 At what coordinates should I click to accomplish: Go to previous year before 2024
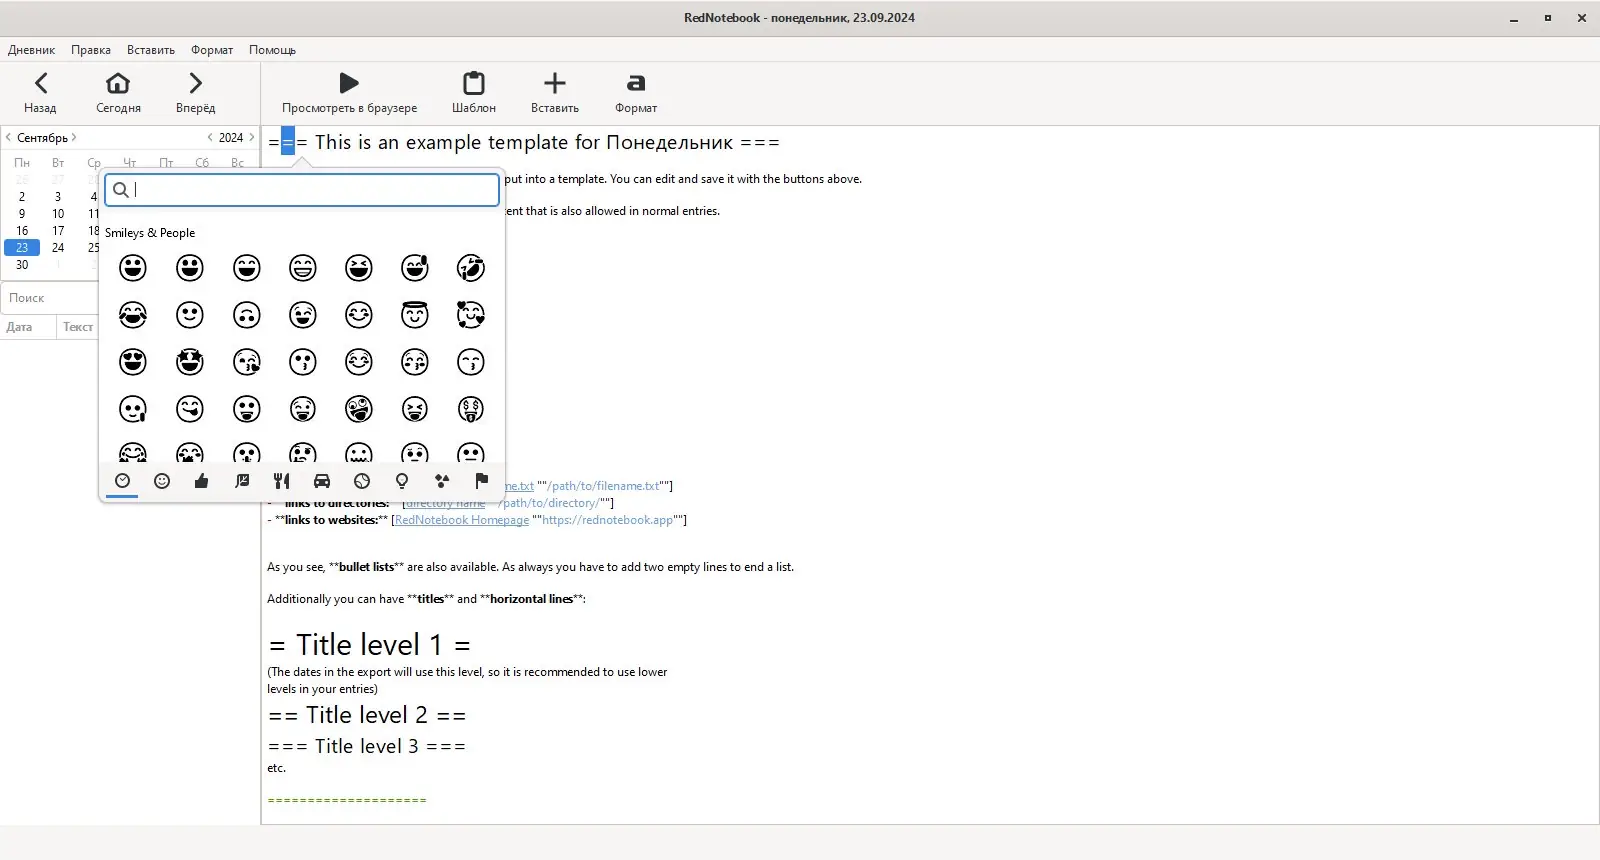coord(210,137)
